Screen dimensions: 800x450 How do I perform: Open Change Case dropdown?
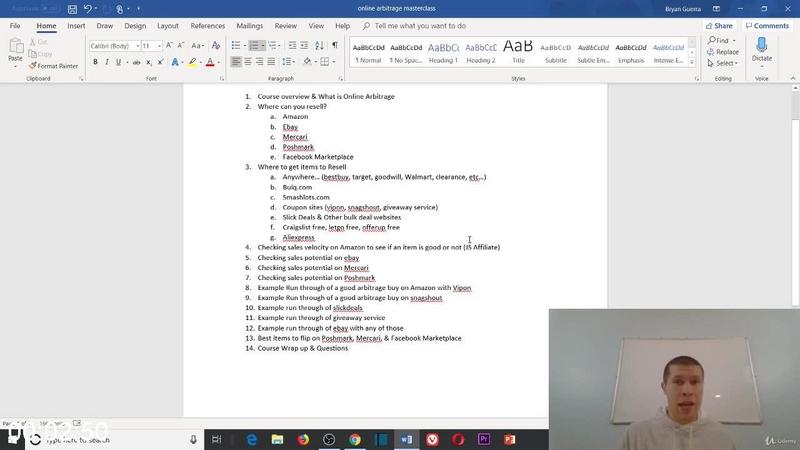click(x=197, y=45)
